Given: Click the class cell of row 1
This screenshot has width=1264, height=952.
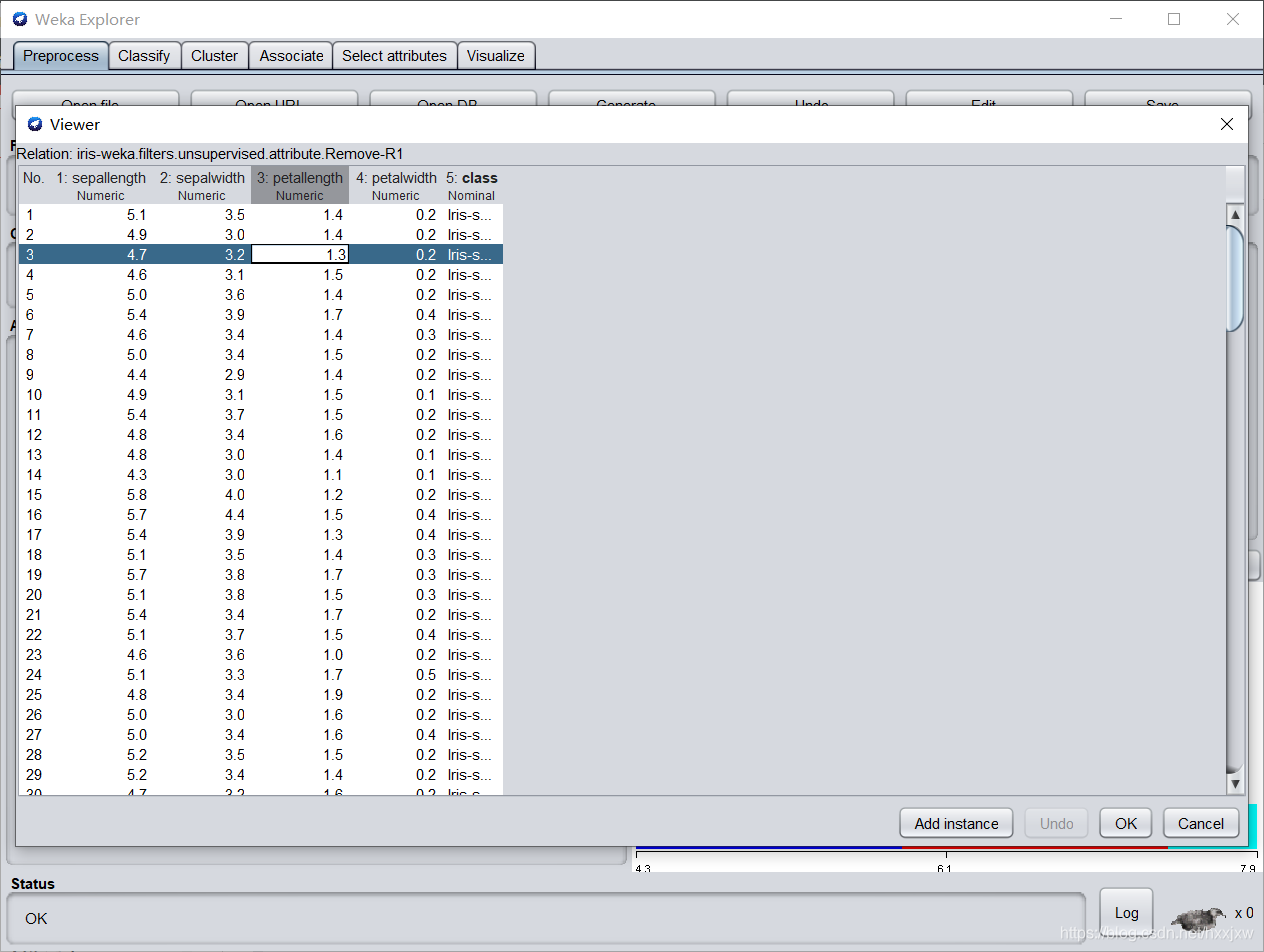Looking at the screenshot, I should [472, 215].
